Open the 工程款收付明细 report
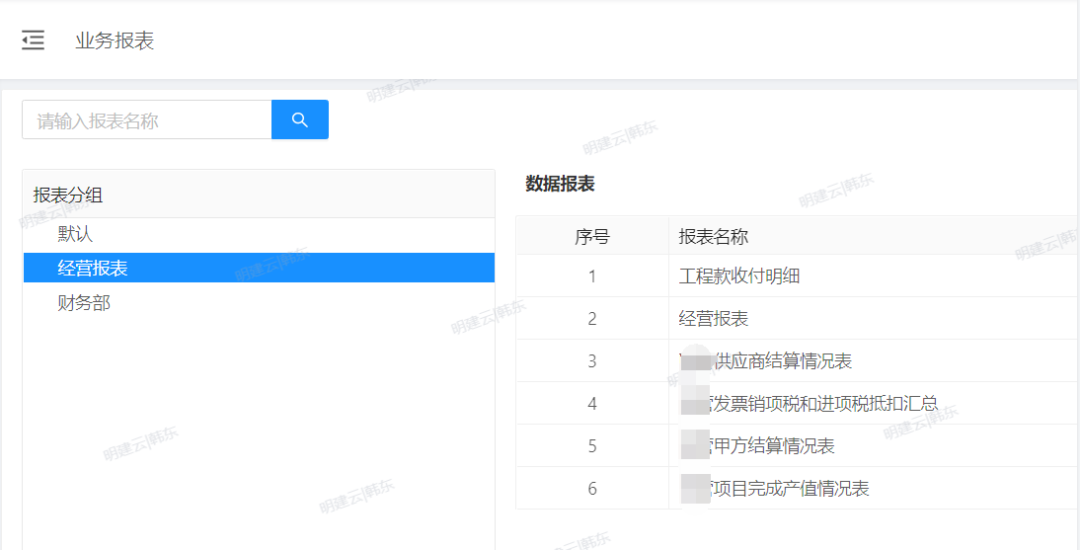1080x550 pixels. pyautogui.click(x=739, y=277)
